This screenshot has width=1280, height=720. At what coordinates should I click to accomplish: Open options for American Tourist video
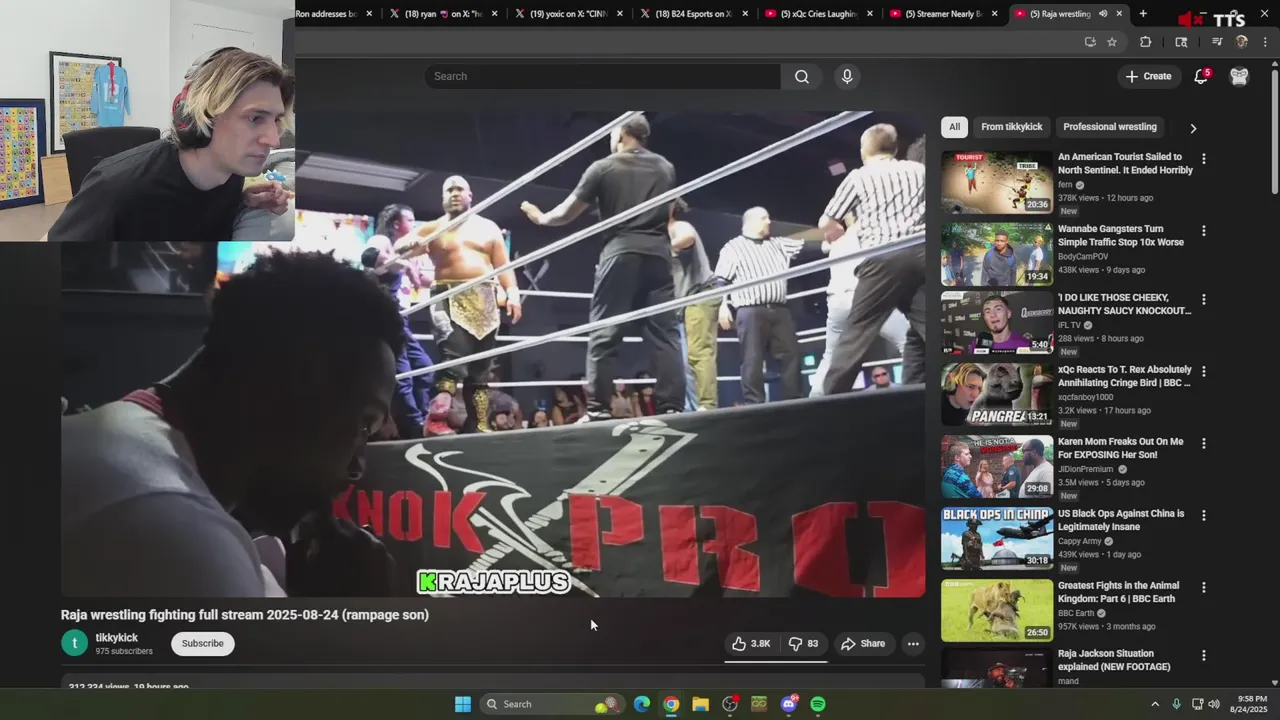tap(1204, 159)
